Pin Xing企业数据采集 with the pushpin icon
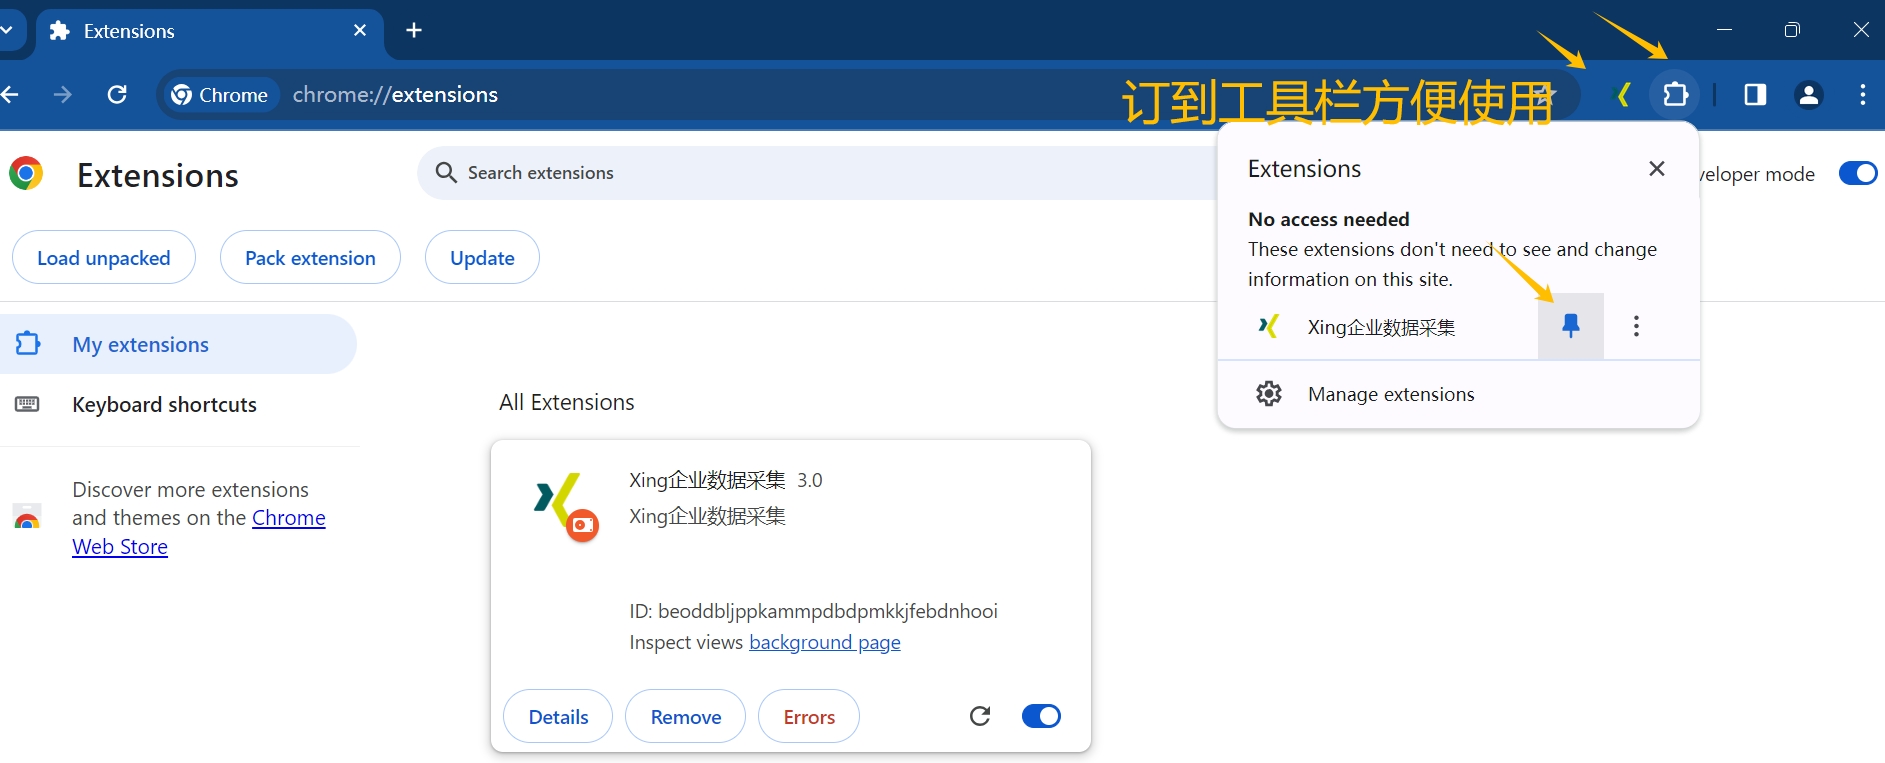Viewport: 1885px width, 763px height. [1571, 326]
